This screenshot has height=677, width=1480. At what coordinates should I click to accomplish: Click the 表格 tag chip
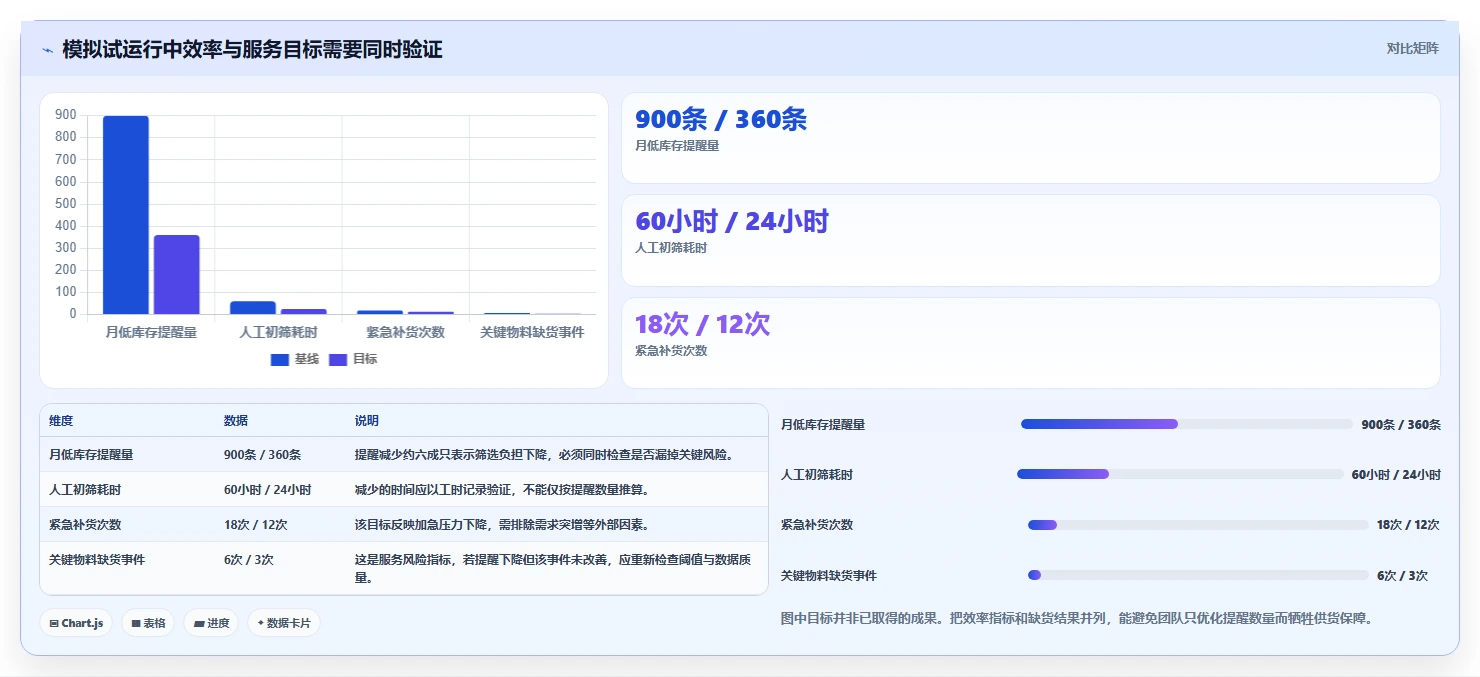[148, 623]
